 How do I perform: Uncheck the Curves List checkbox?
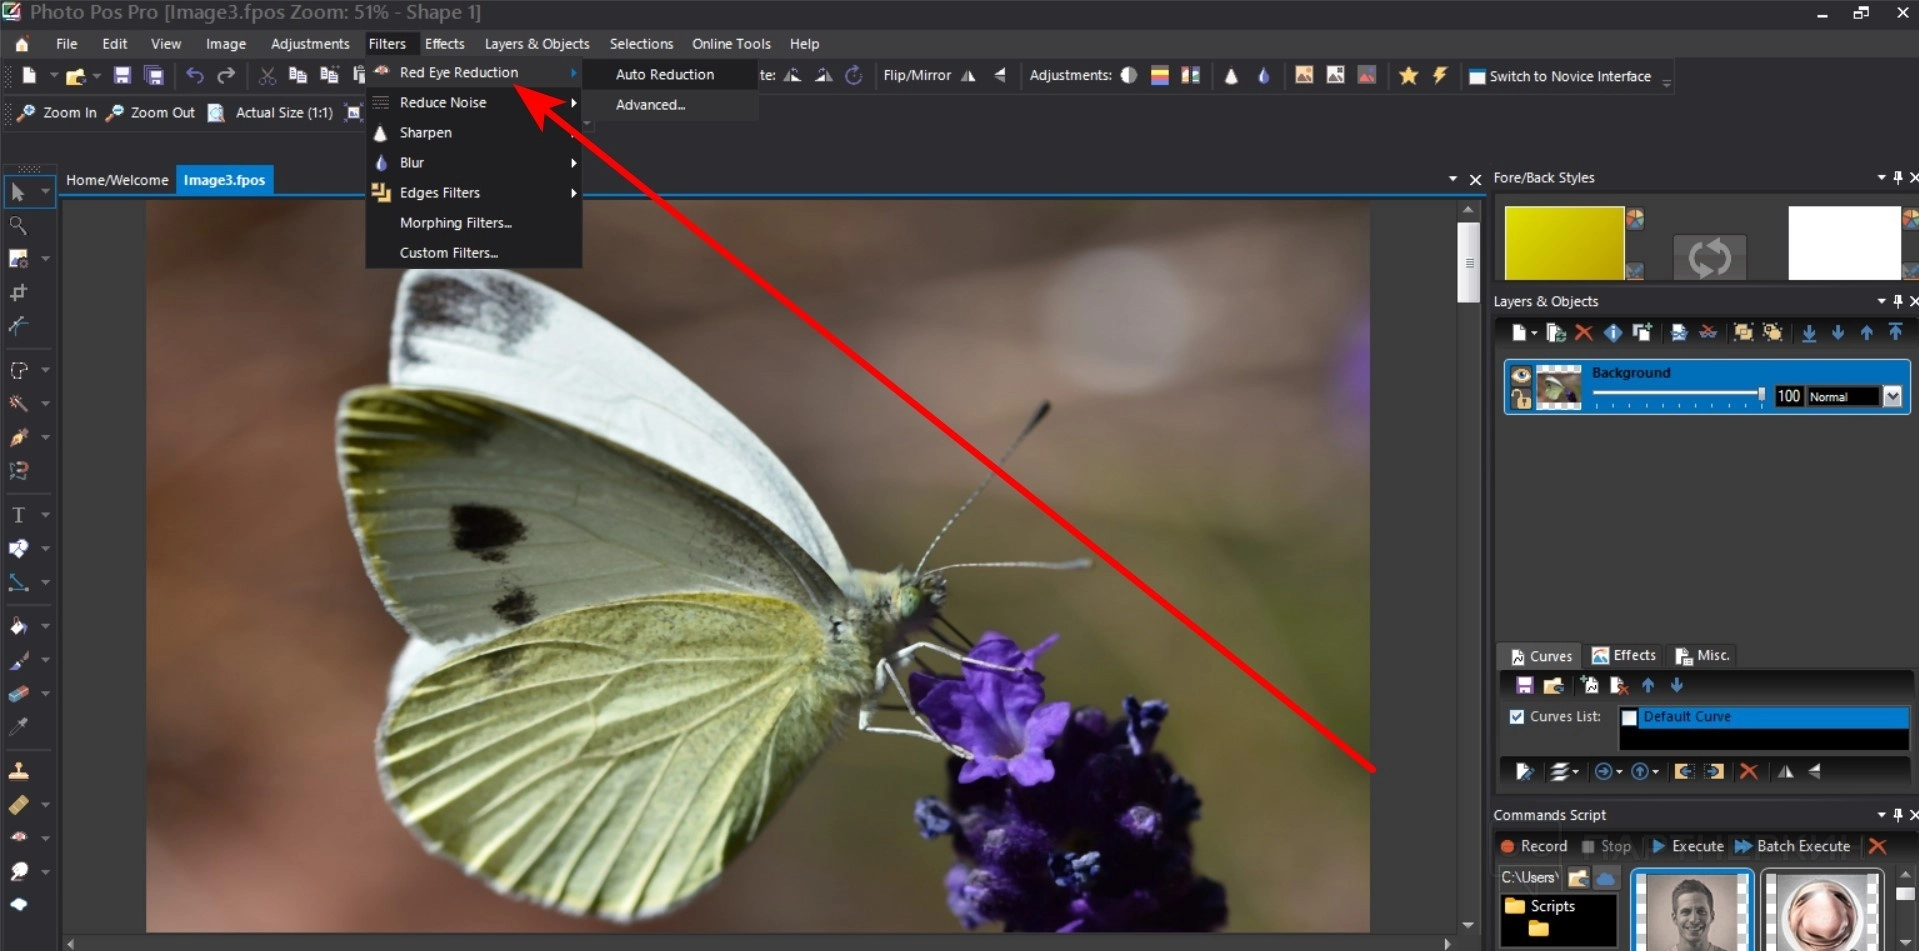click(1517, 717)
